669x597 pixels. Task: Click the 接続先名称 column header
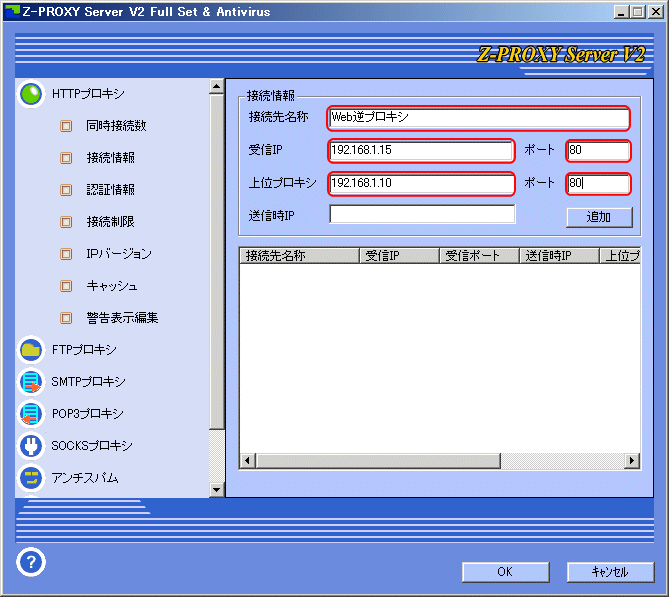(x=299, y=256)
